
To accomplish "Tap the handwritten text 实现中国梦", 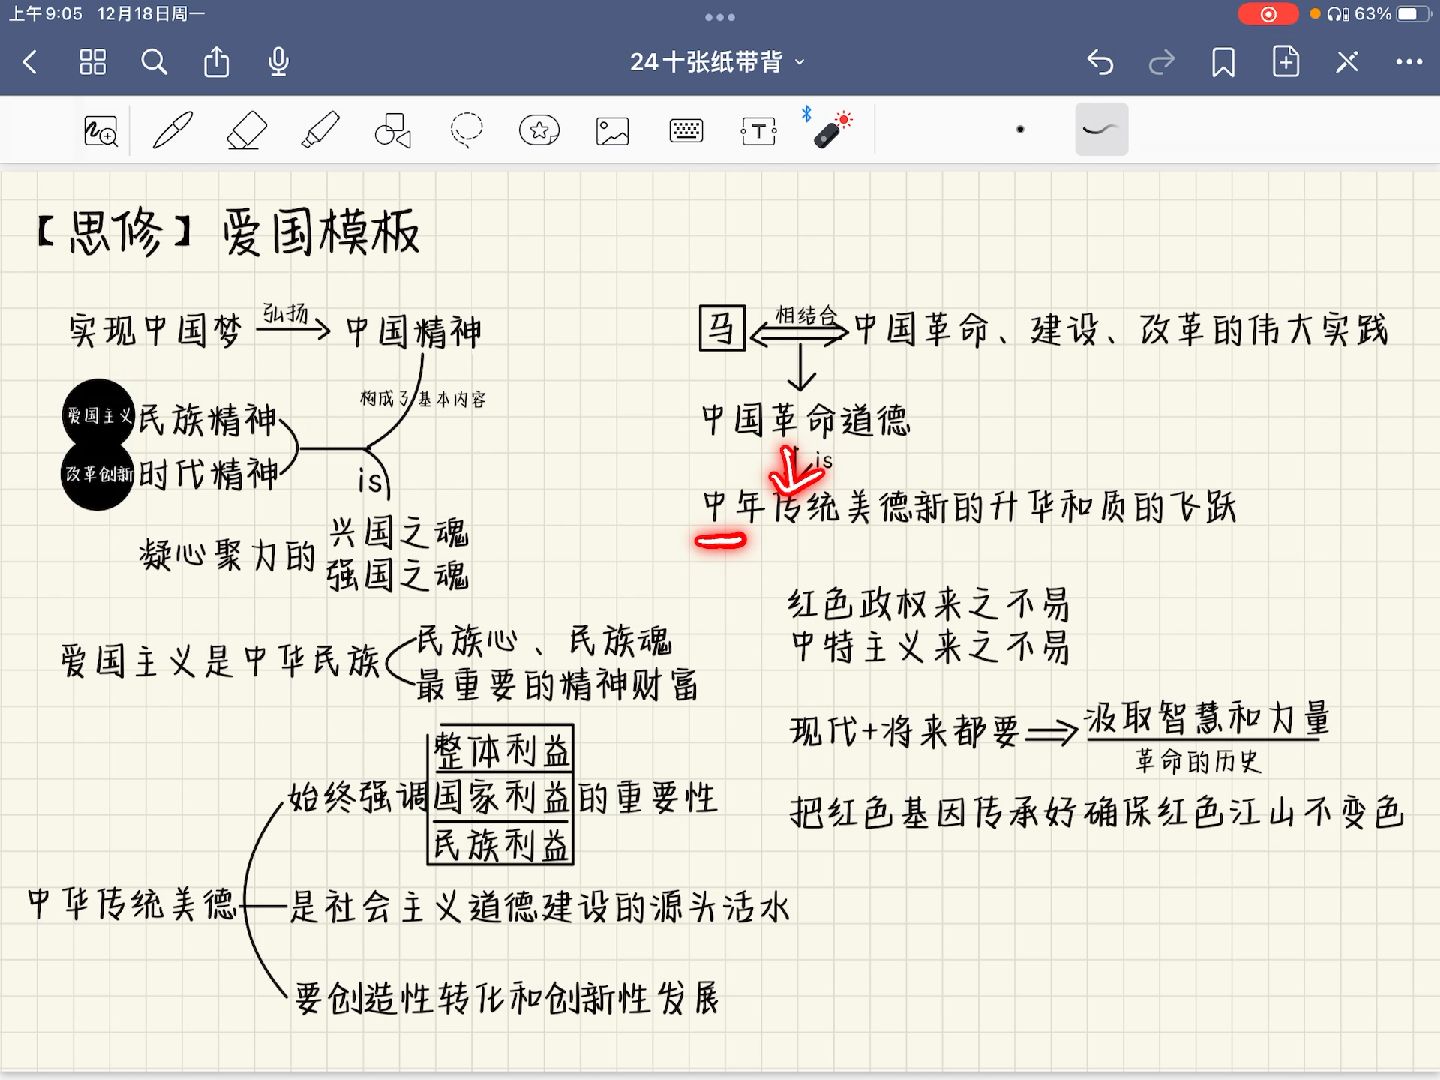I will (155, 329).
